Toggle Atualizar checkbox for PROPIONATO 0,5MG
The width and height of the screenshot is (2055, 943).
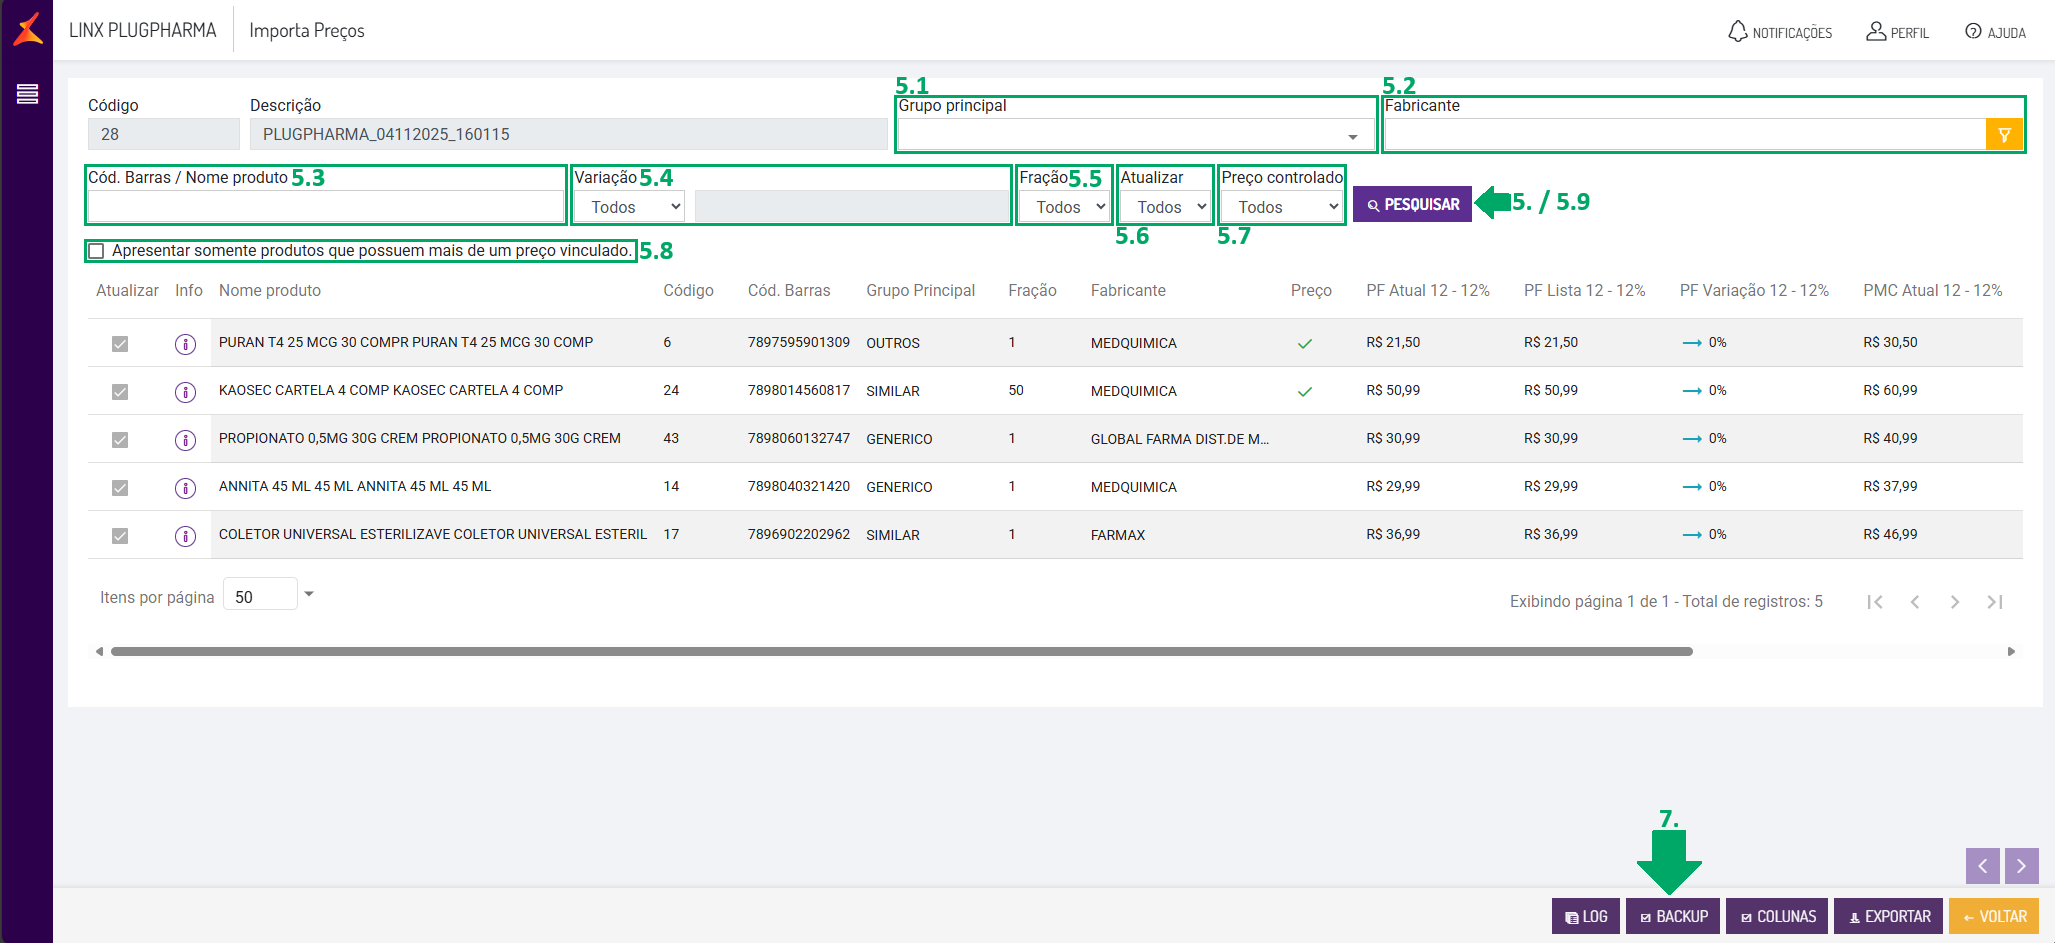[x=120, y=440]
